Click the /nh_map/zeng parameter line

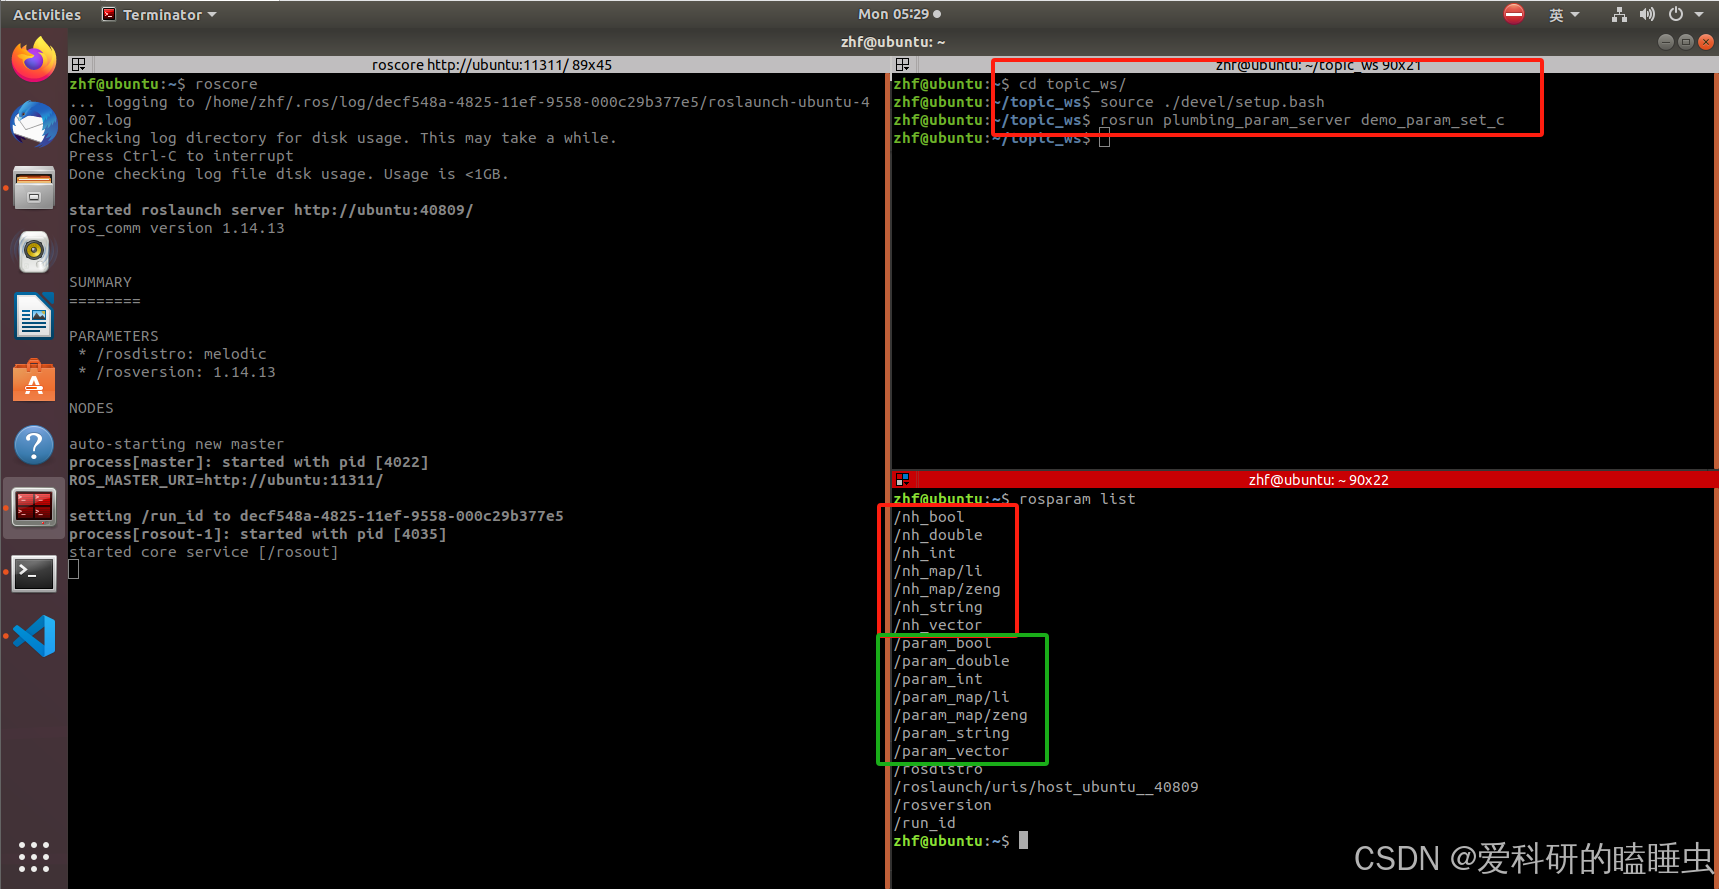tap(947, 589)
